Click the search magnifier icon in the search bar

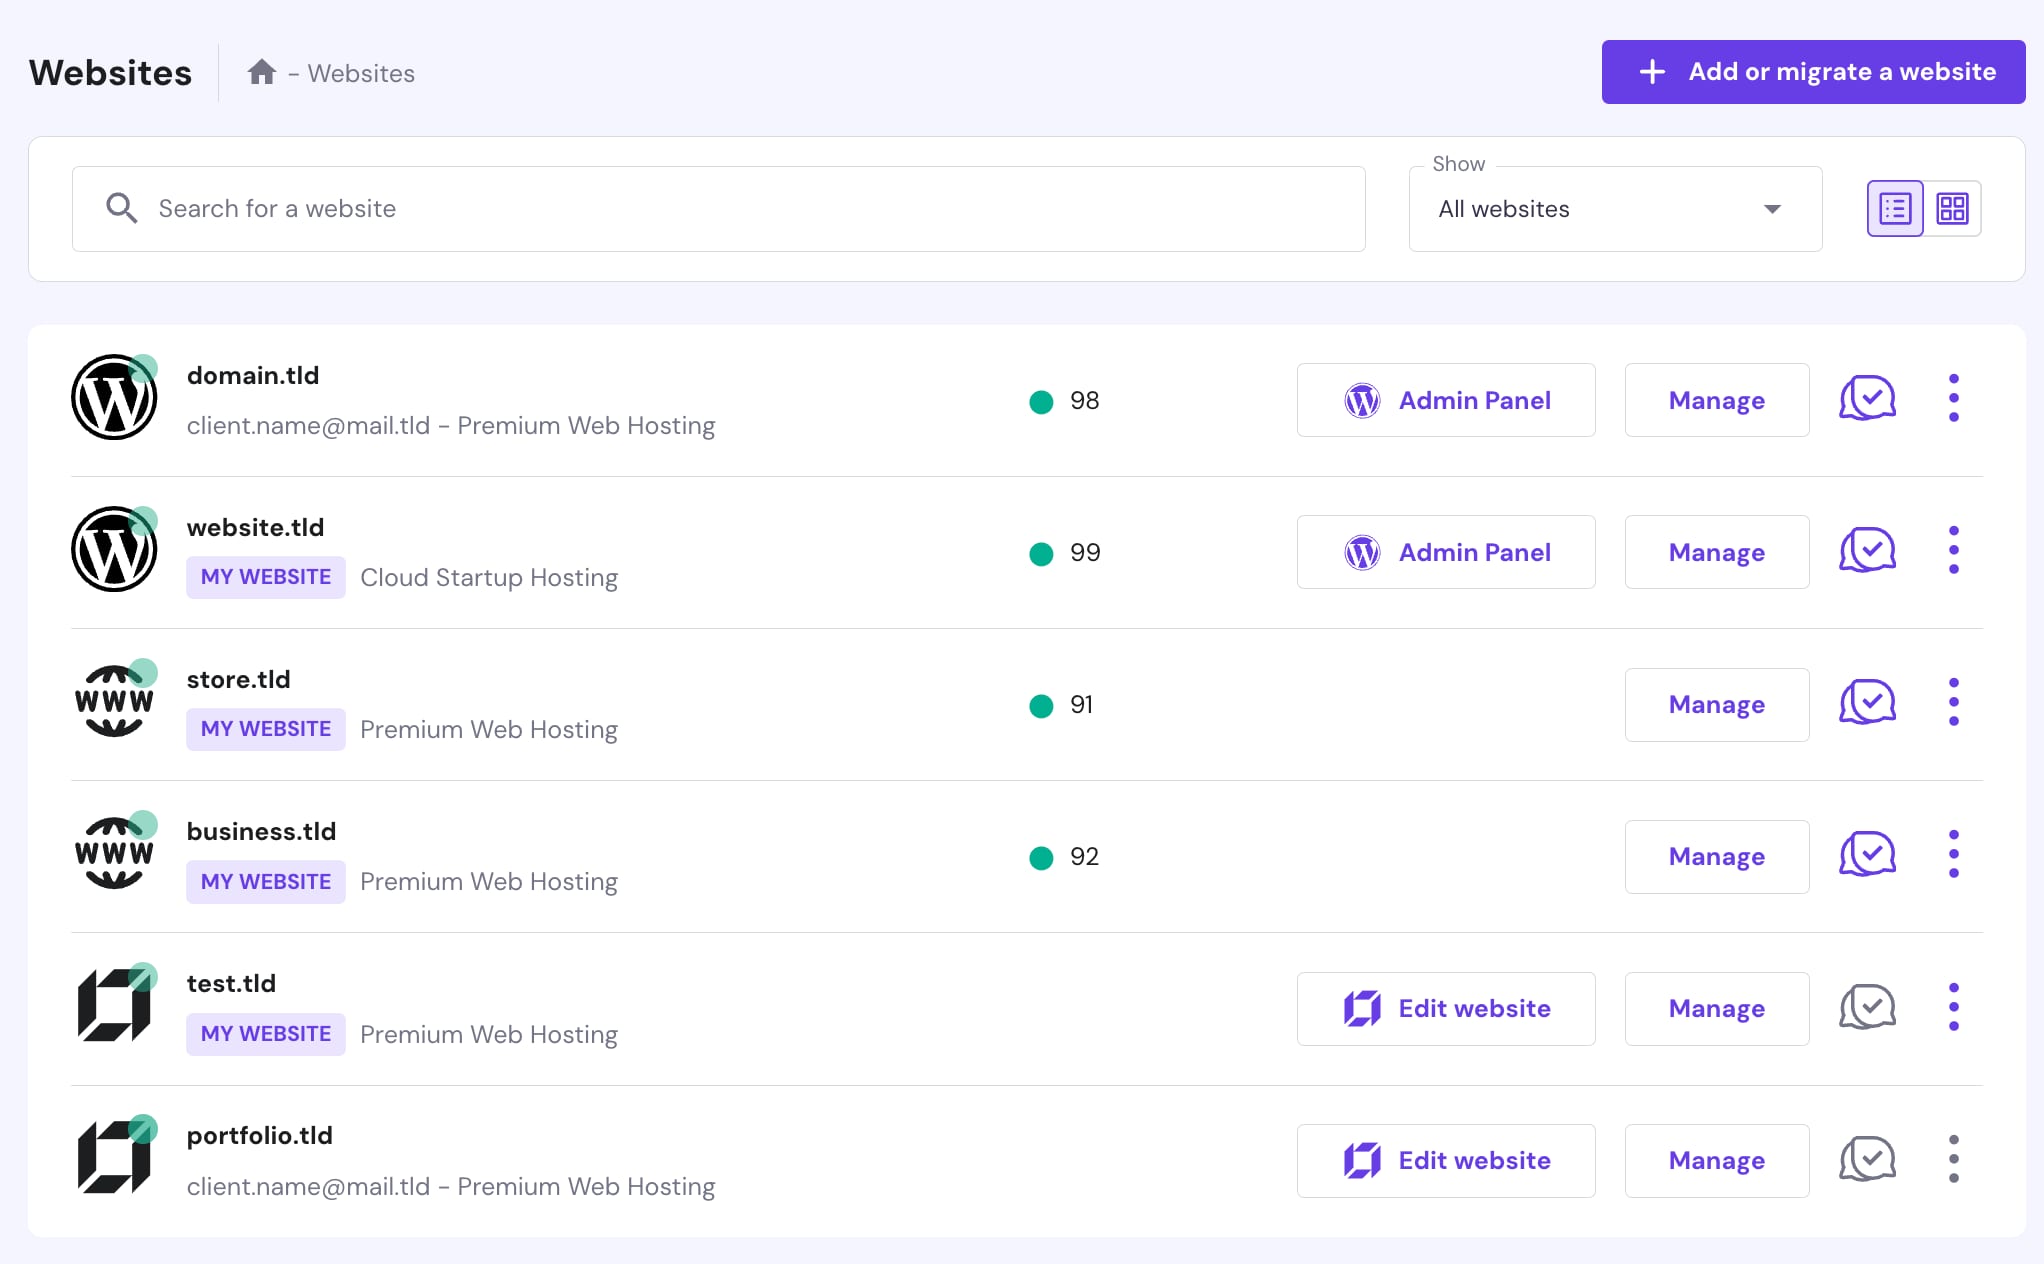click(121, 208)
